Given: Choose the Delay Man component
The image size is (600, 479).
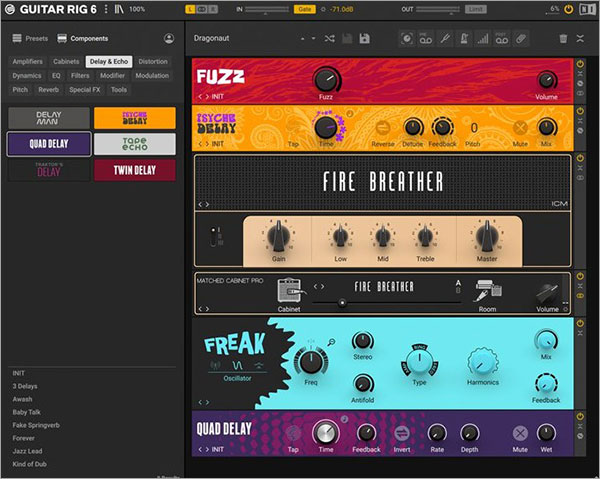Looking at the screenshot, I should click(x=49, y=118).
